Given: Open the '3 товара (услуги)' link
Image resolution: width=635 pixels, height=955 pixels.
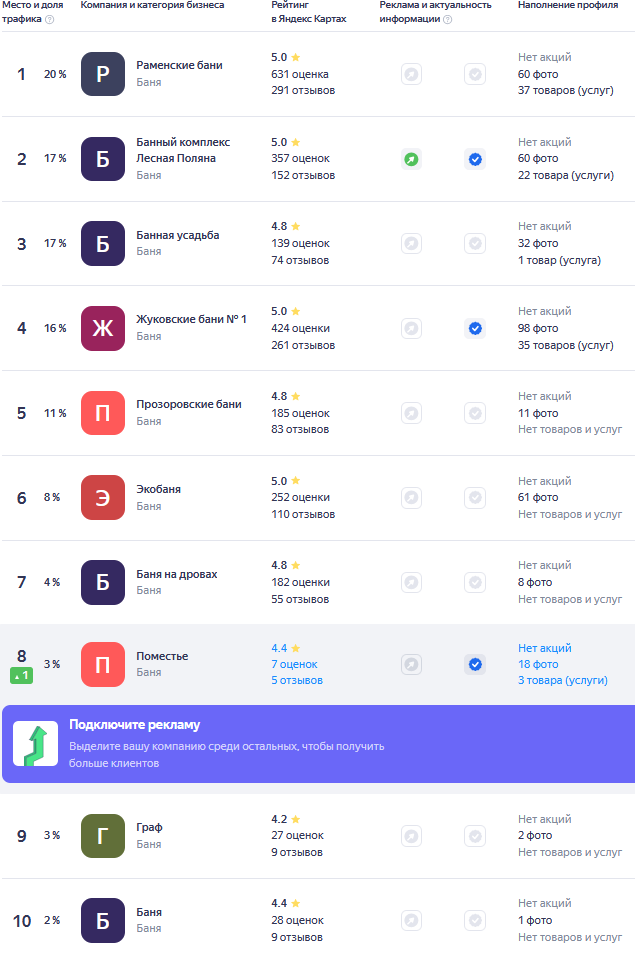Looking at the screenshot, I should click(562, 680).
